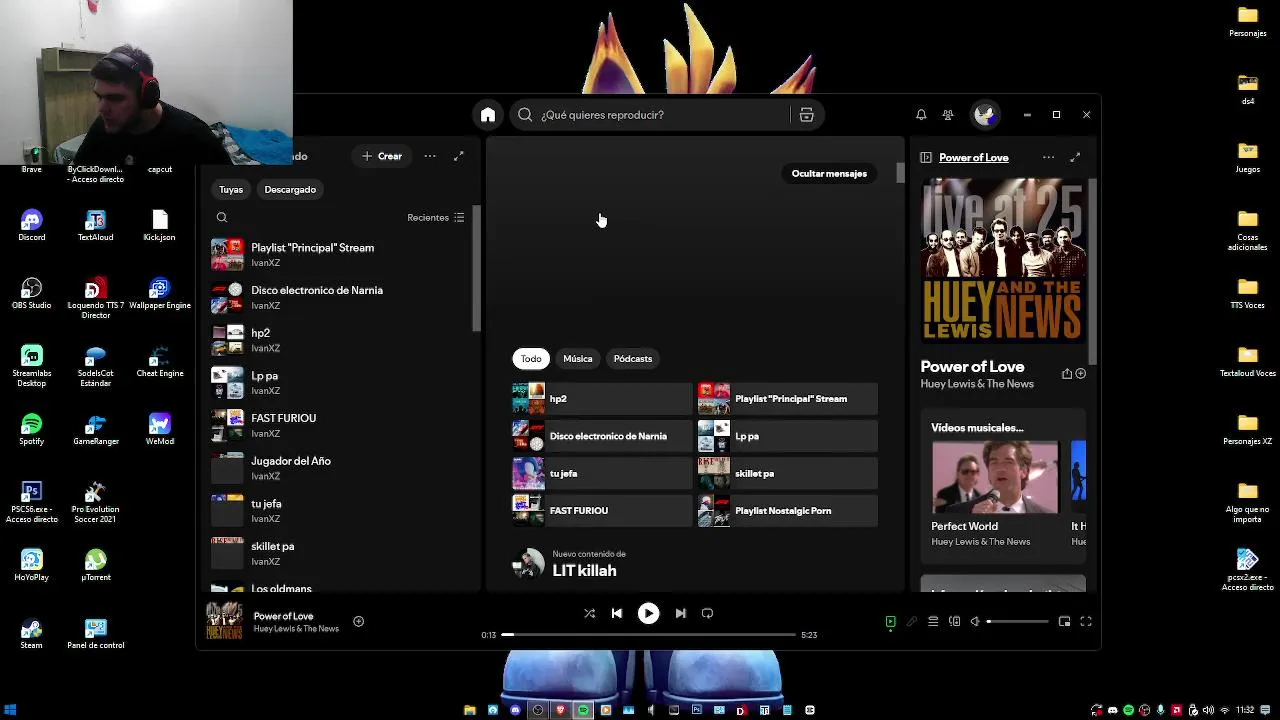Image resolution: width=1280 pixels, height=720 pixels.
Task: Open Playlist "Principal" Stream card in home grid
Action: pos(787,399)
